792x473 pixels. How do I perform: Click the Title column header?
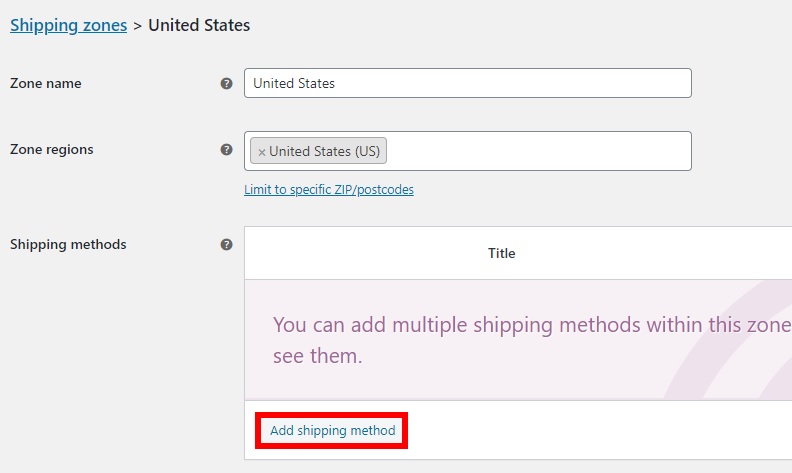coord(501,253)
